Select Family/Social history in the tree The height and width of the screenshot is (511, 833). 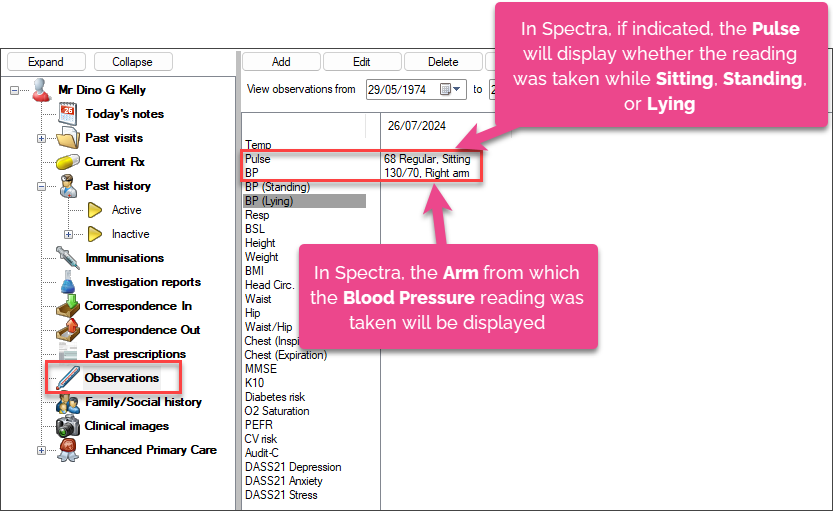pyautogui.click(x=143, y=402)
